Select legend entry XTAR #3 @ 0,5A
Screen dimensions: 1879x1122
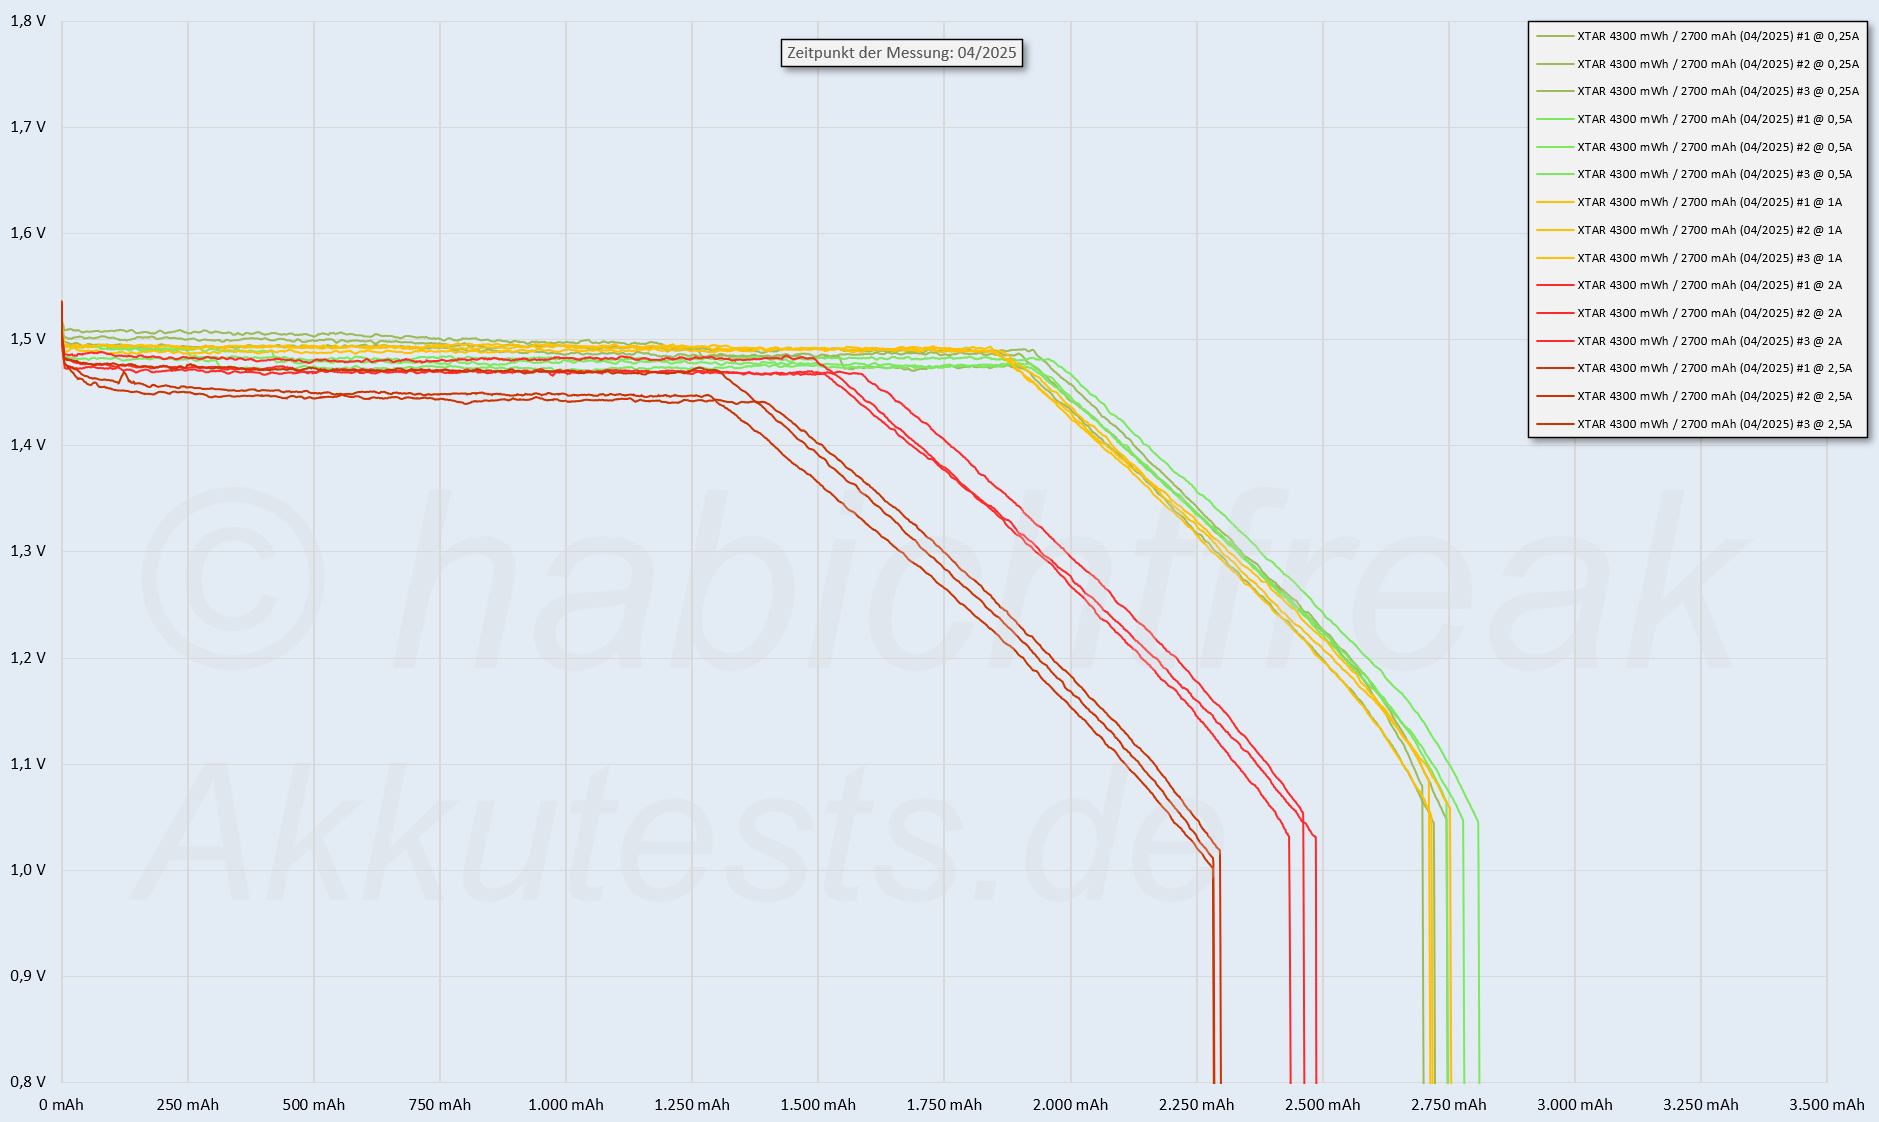point(1694,174)
